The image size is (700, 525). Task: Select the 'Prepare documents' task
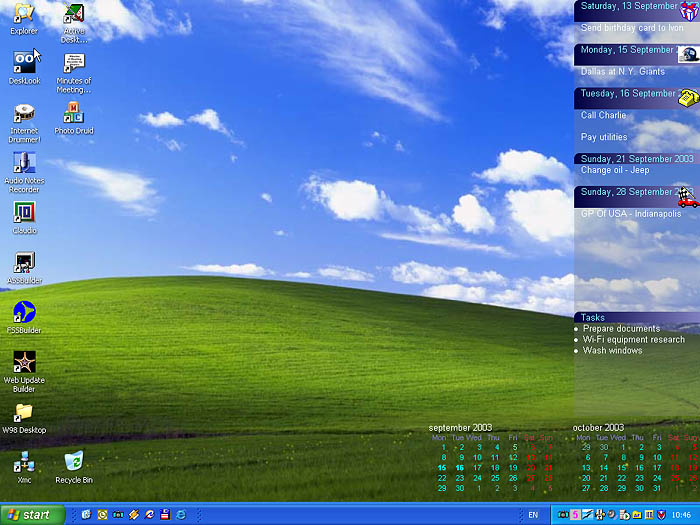pyautogui.click(x=621, y=329)
